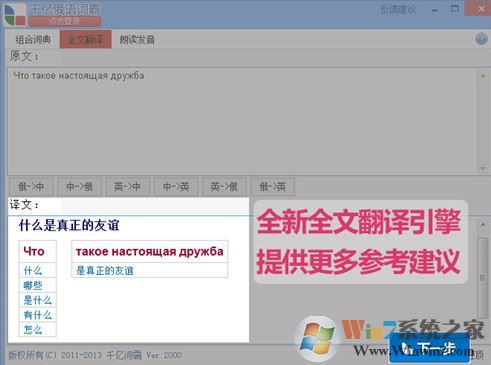
Task: Open the 反馈建议 link
Action: (x=398, y=9)
